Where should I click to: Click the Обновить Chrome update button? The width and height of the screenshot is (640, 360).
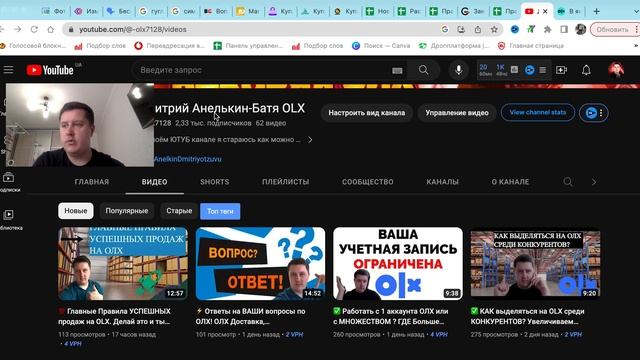point(614,29)
